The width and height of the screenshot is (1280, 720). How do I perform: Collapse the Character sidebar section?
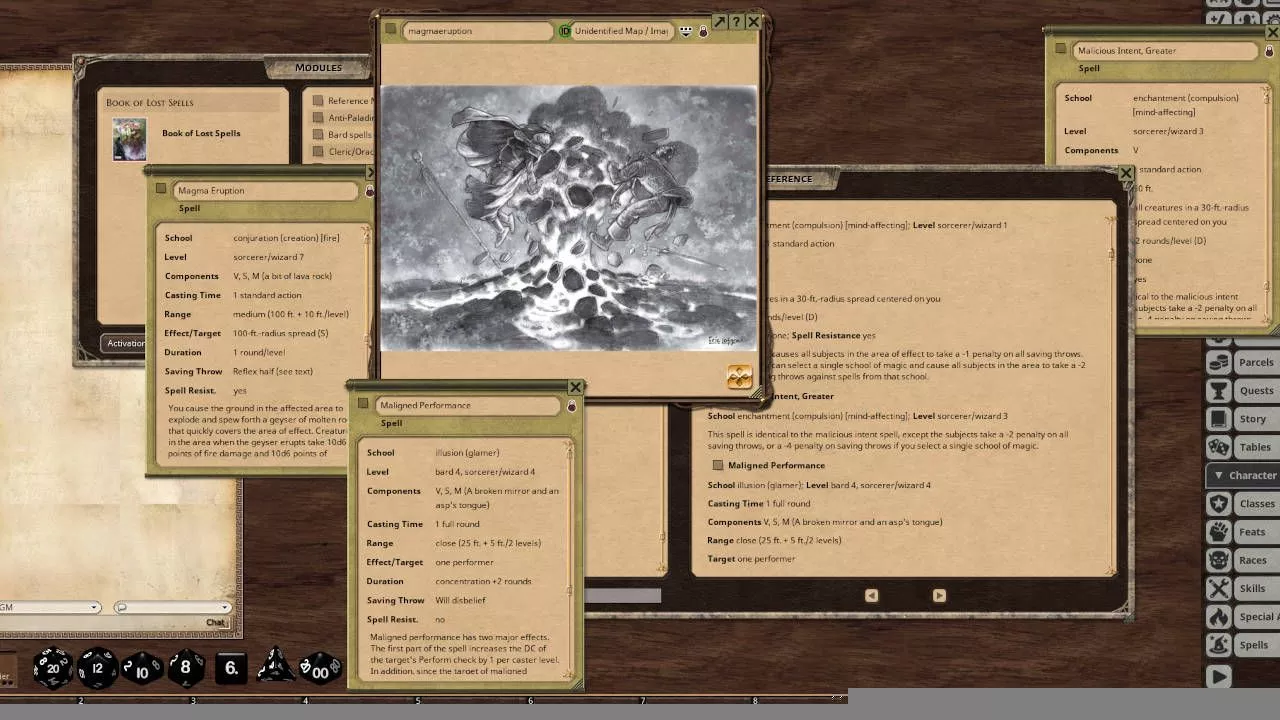coord(1243,475)
